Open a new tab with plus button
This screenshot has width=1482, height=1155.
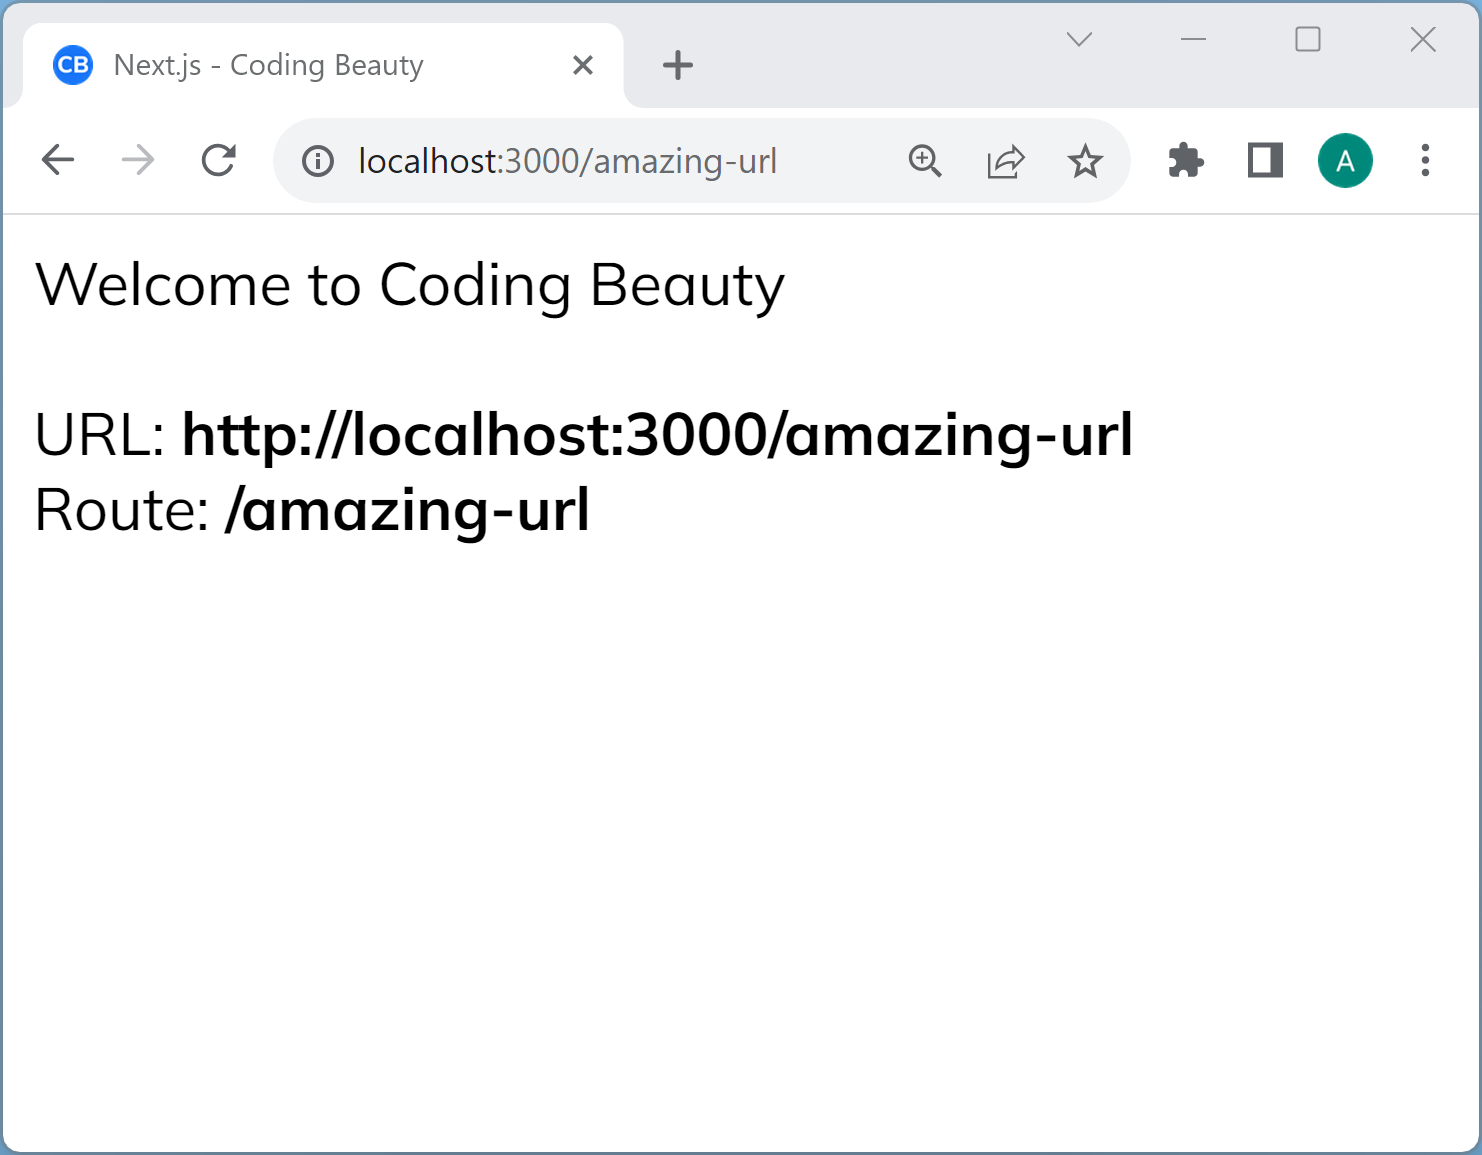[678, 65]
